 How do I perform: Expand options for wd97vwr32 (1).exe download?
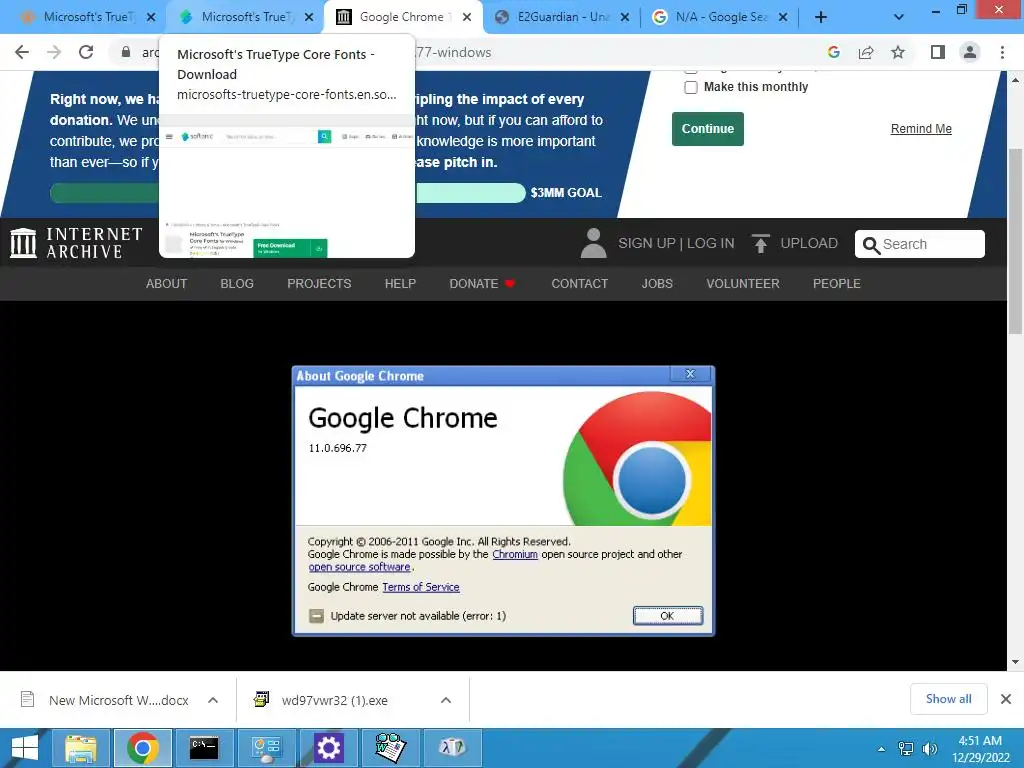pos(446,700)
